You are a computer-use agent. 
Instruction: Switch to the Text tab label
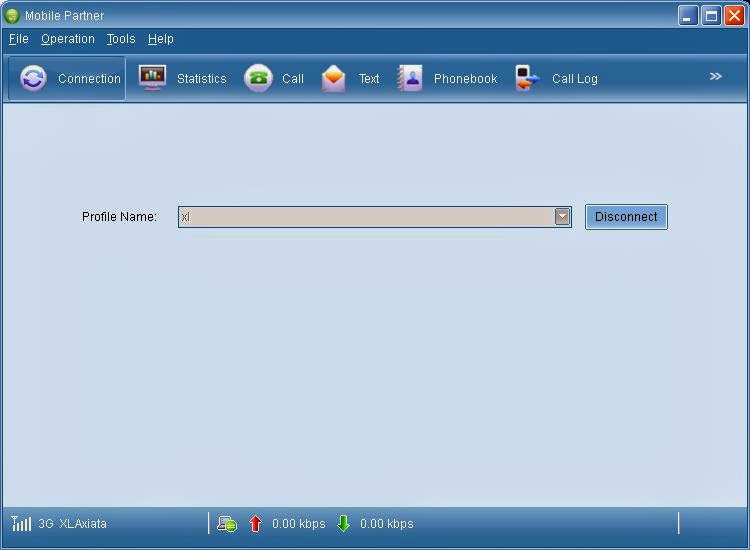coord(369,78)
